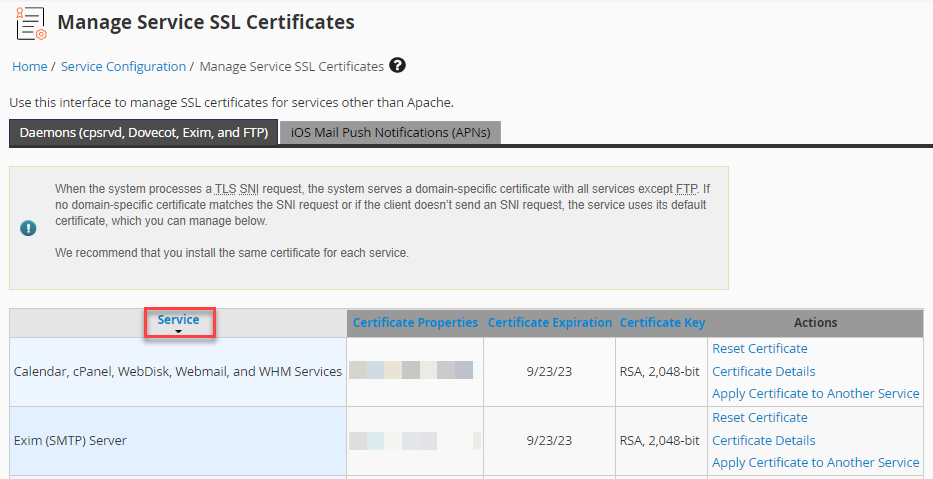
Task: Open Service Configuration breadcrumb link
Action: (123, 66)
